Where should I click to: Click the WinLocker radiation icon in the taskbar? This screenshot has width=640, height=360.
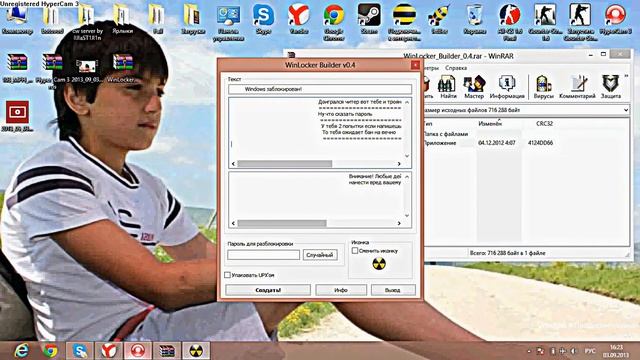(x=196, y=351)
